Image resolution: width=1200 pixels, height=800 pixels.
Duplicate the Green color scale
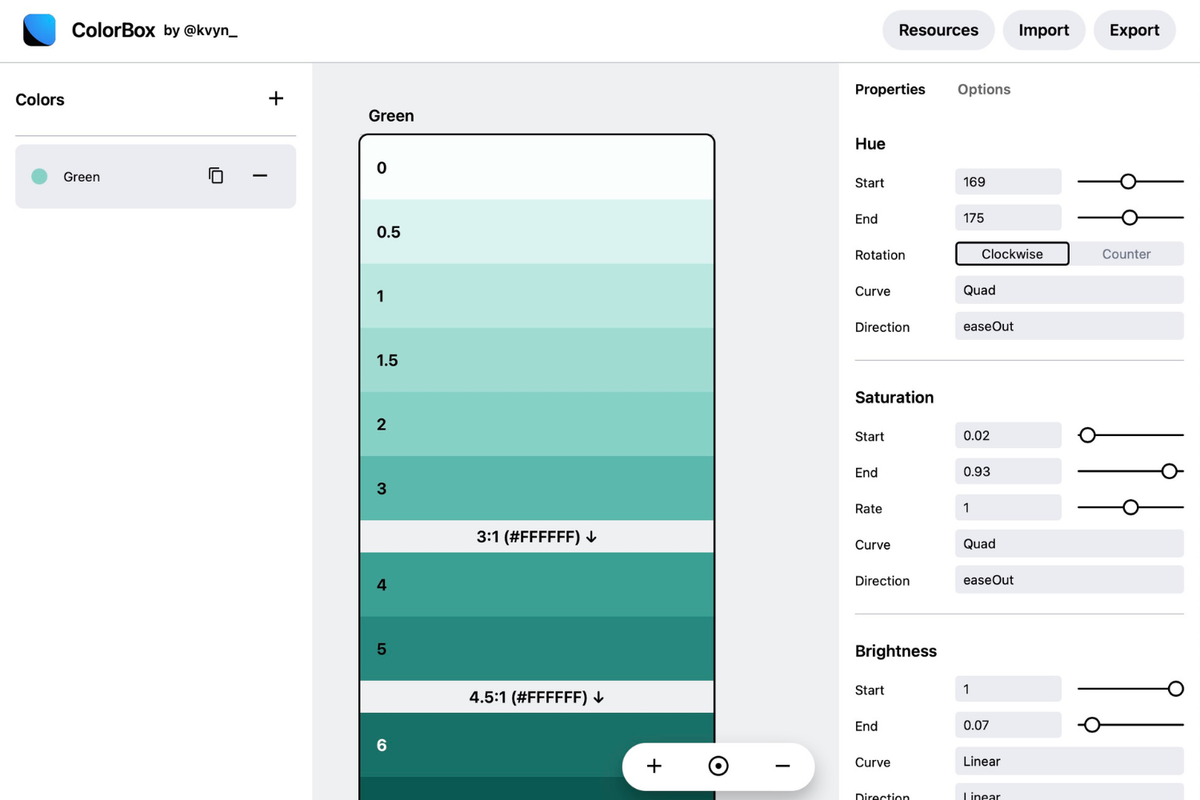pos(216,176)
